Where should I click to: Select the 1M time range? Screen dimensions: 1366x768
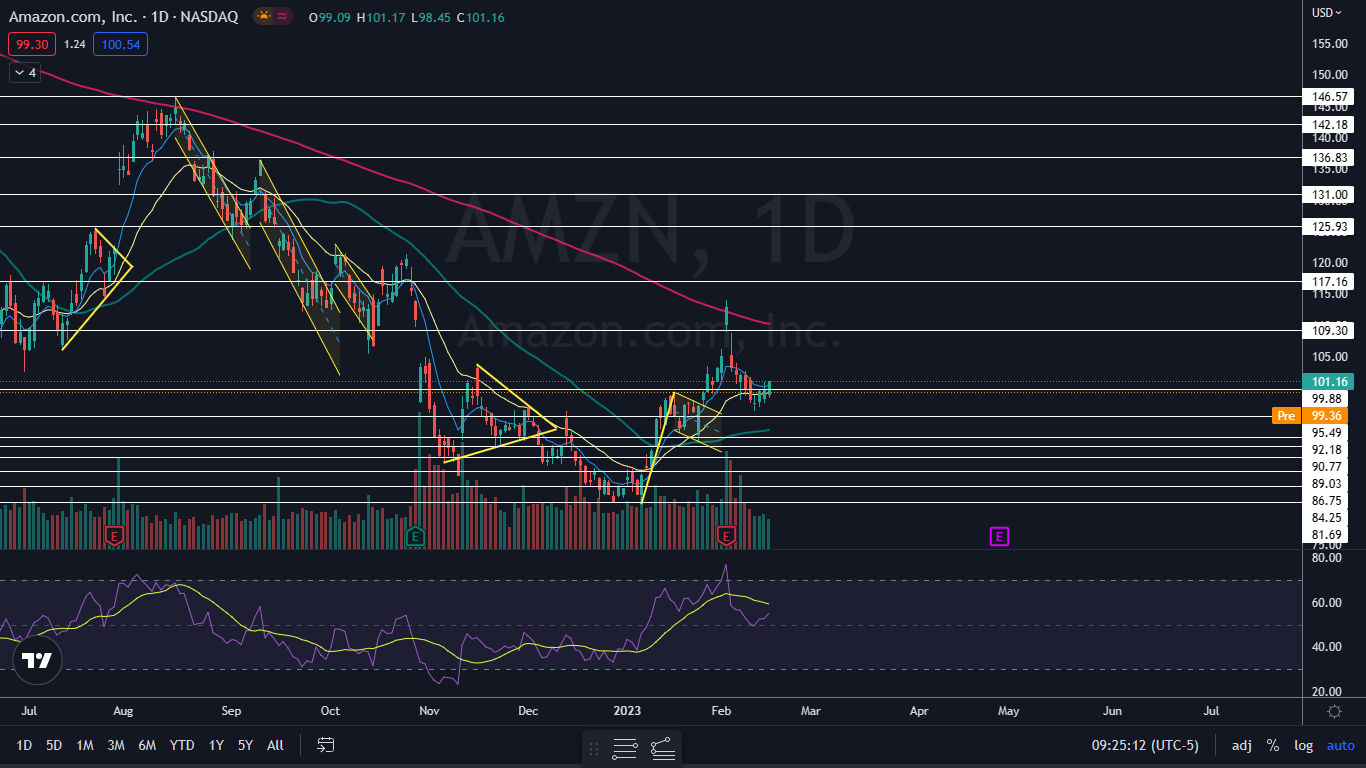[85, 745]
